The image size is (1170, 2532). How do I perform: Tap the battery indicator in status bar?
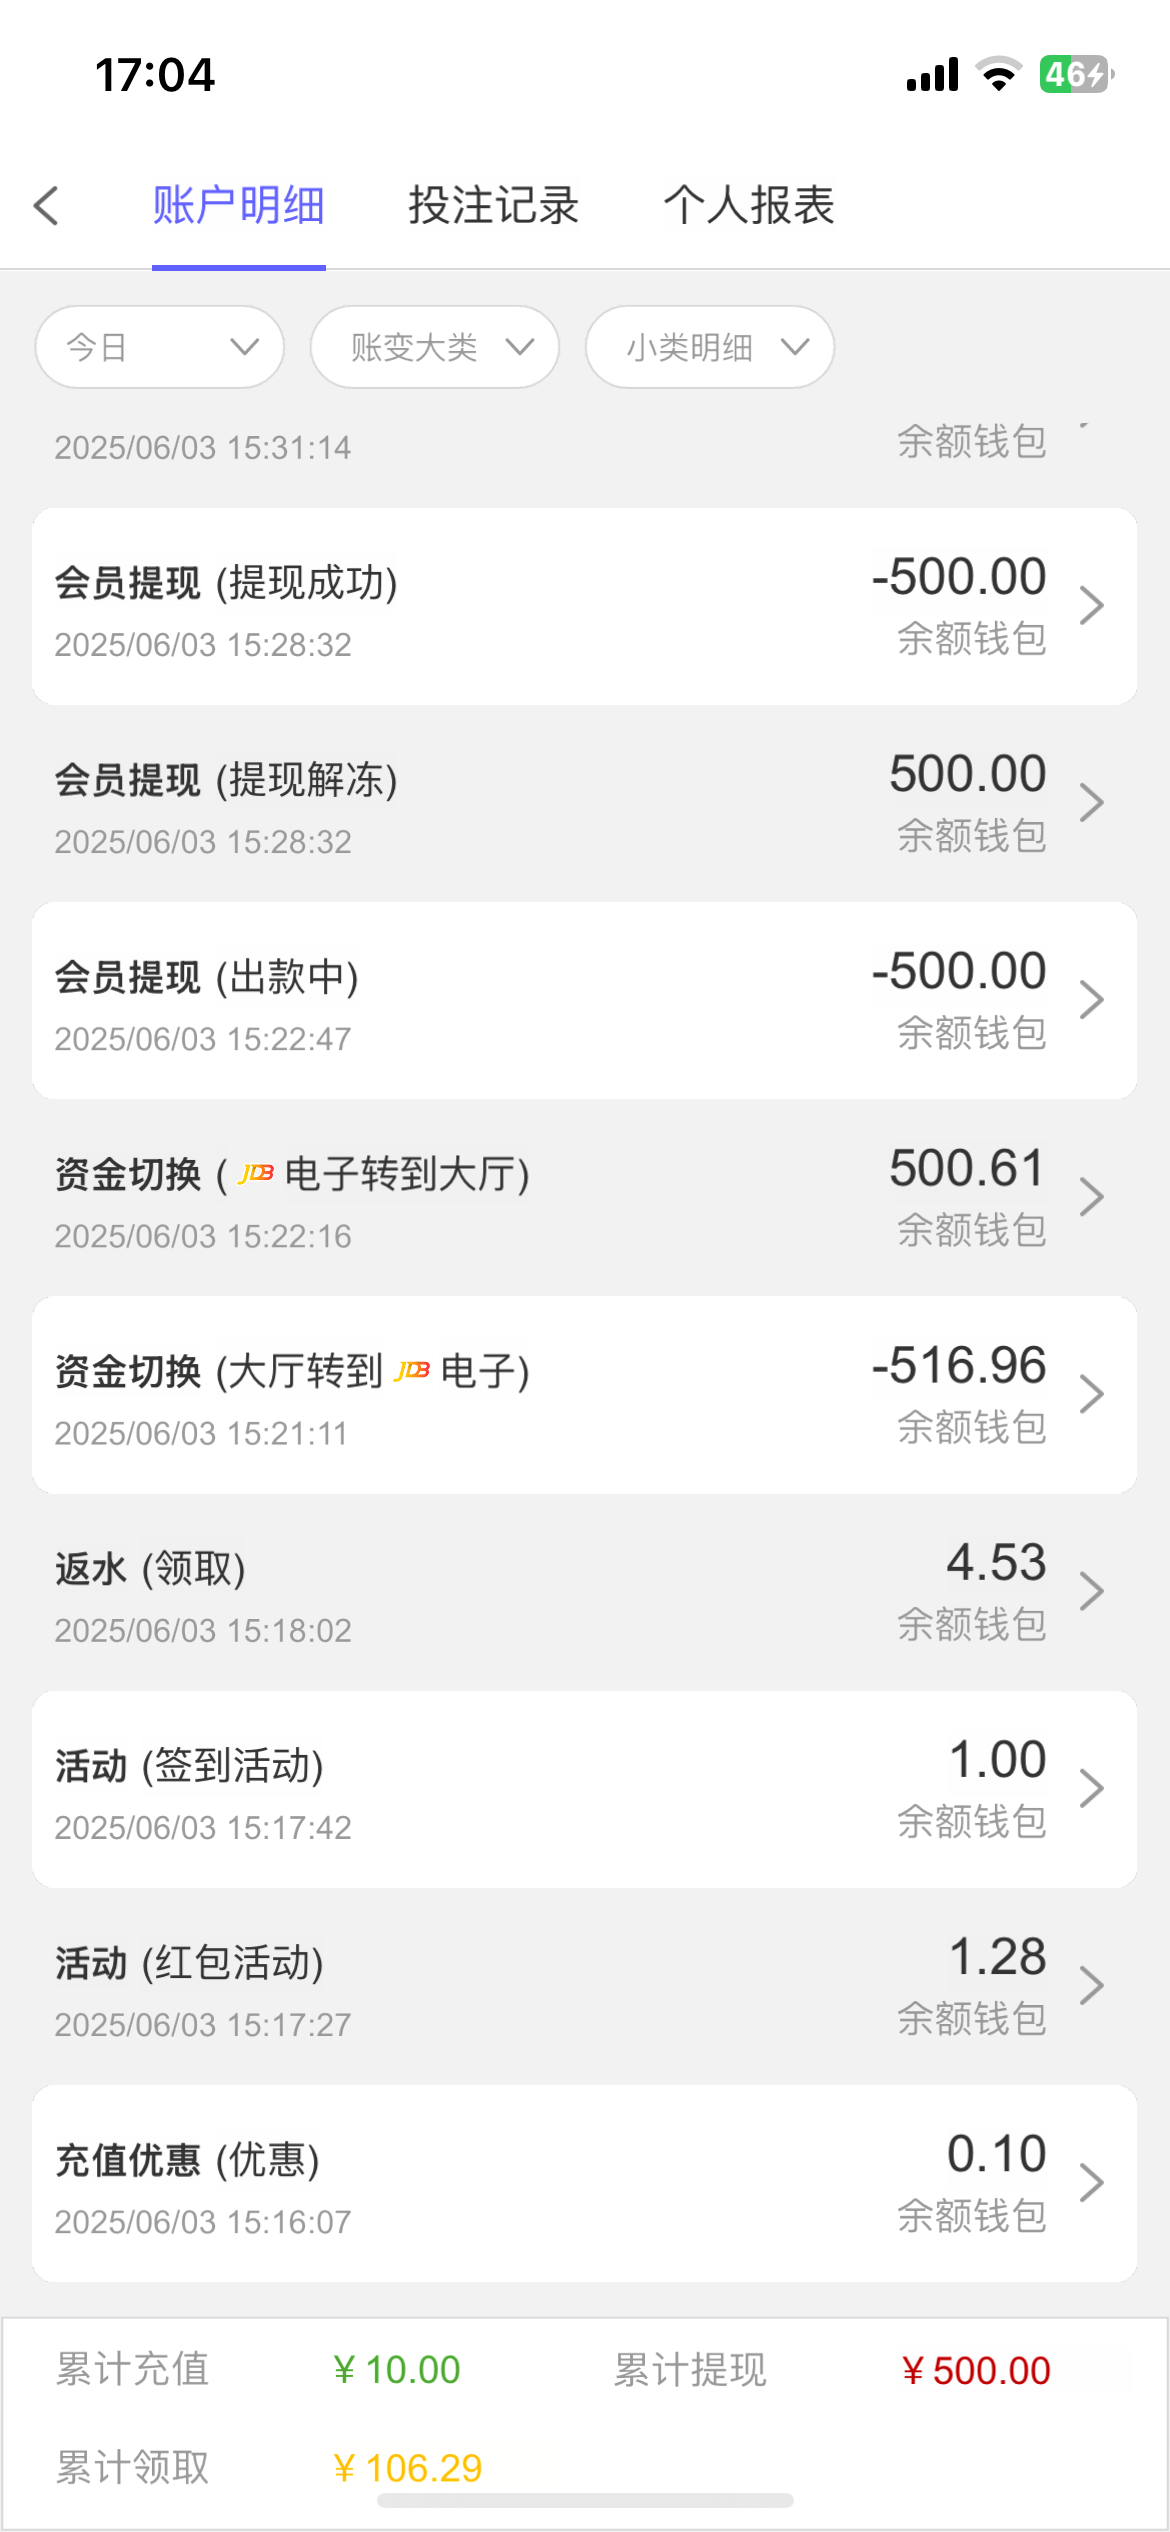[x=1076, y=74]
